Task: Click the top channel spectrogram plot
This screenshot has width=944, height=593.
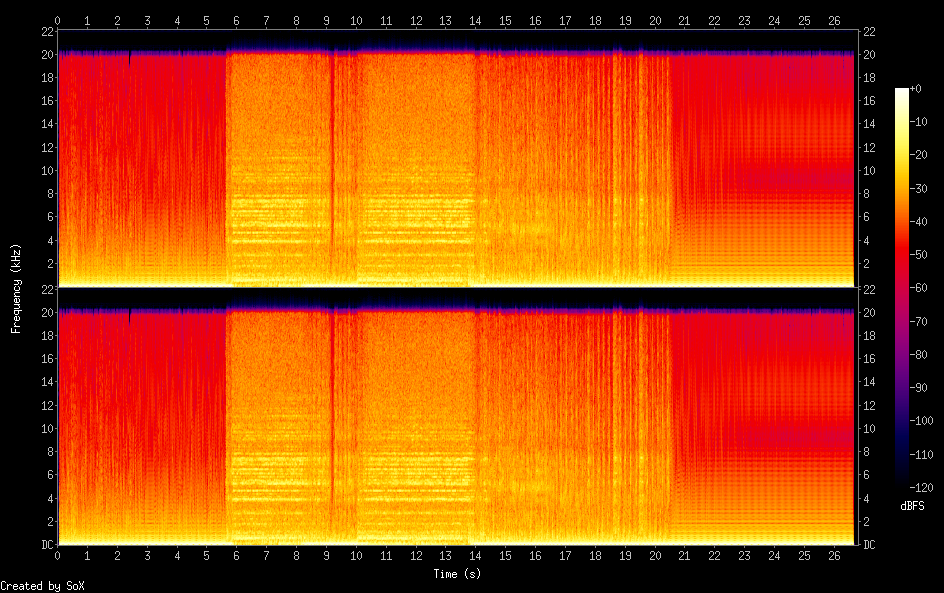Action: click(455, 158)
